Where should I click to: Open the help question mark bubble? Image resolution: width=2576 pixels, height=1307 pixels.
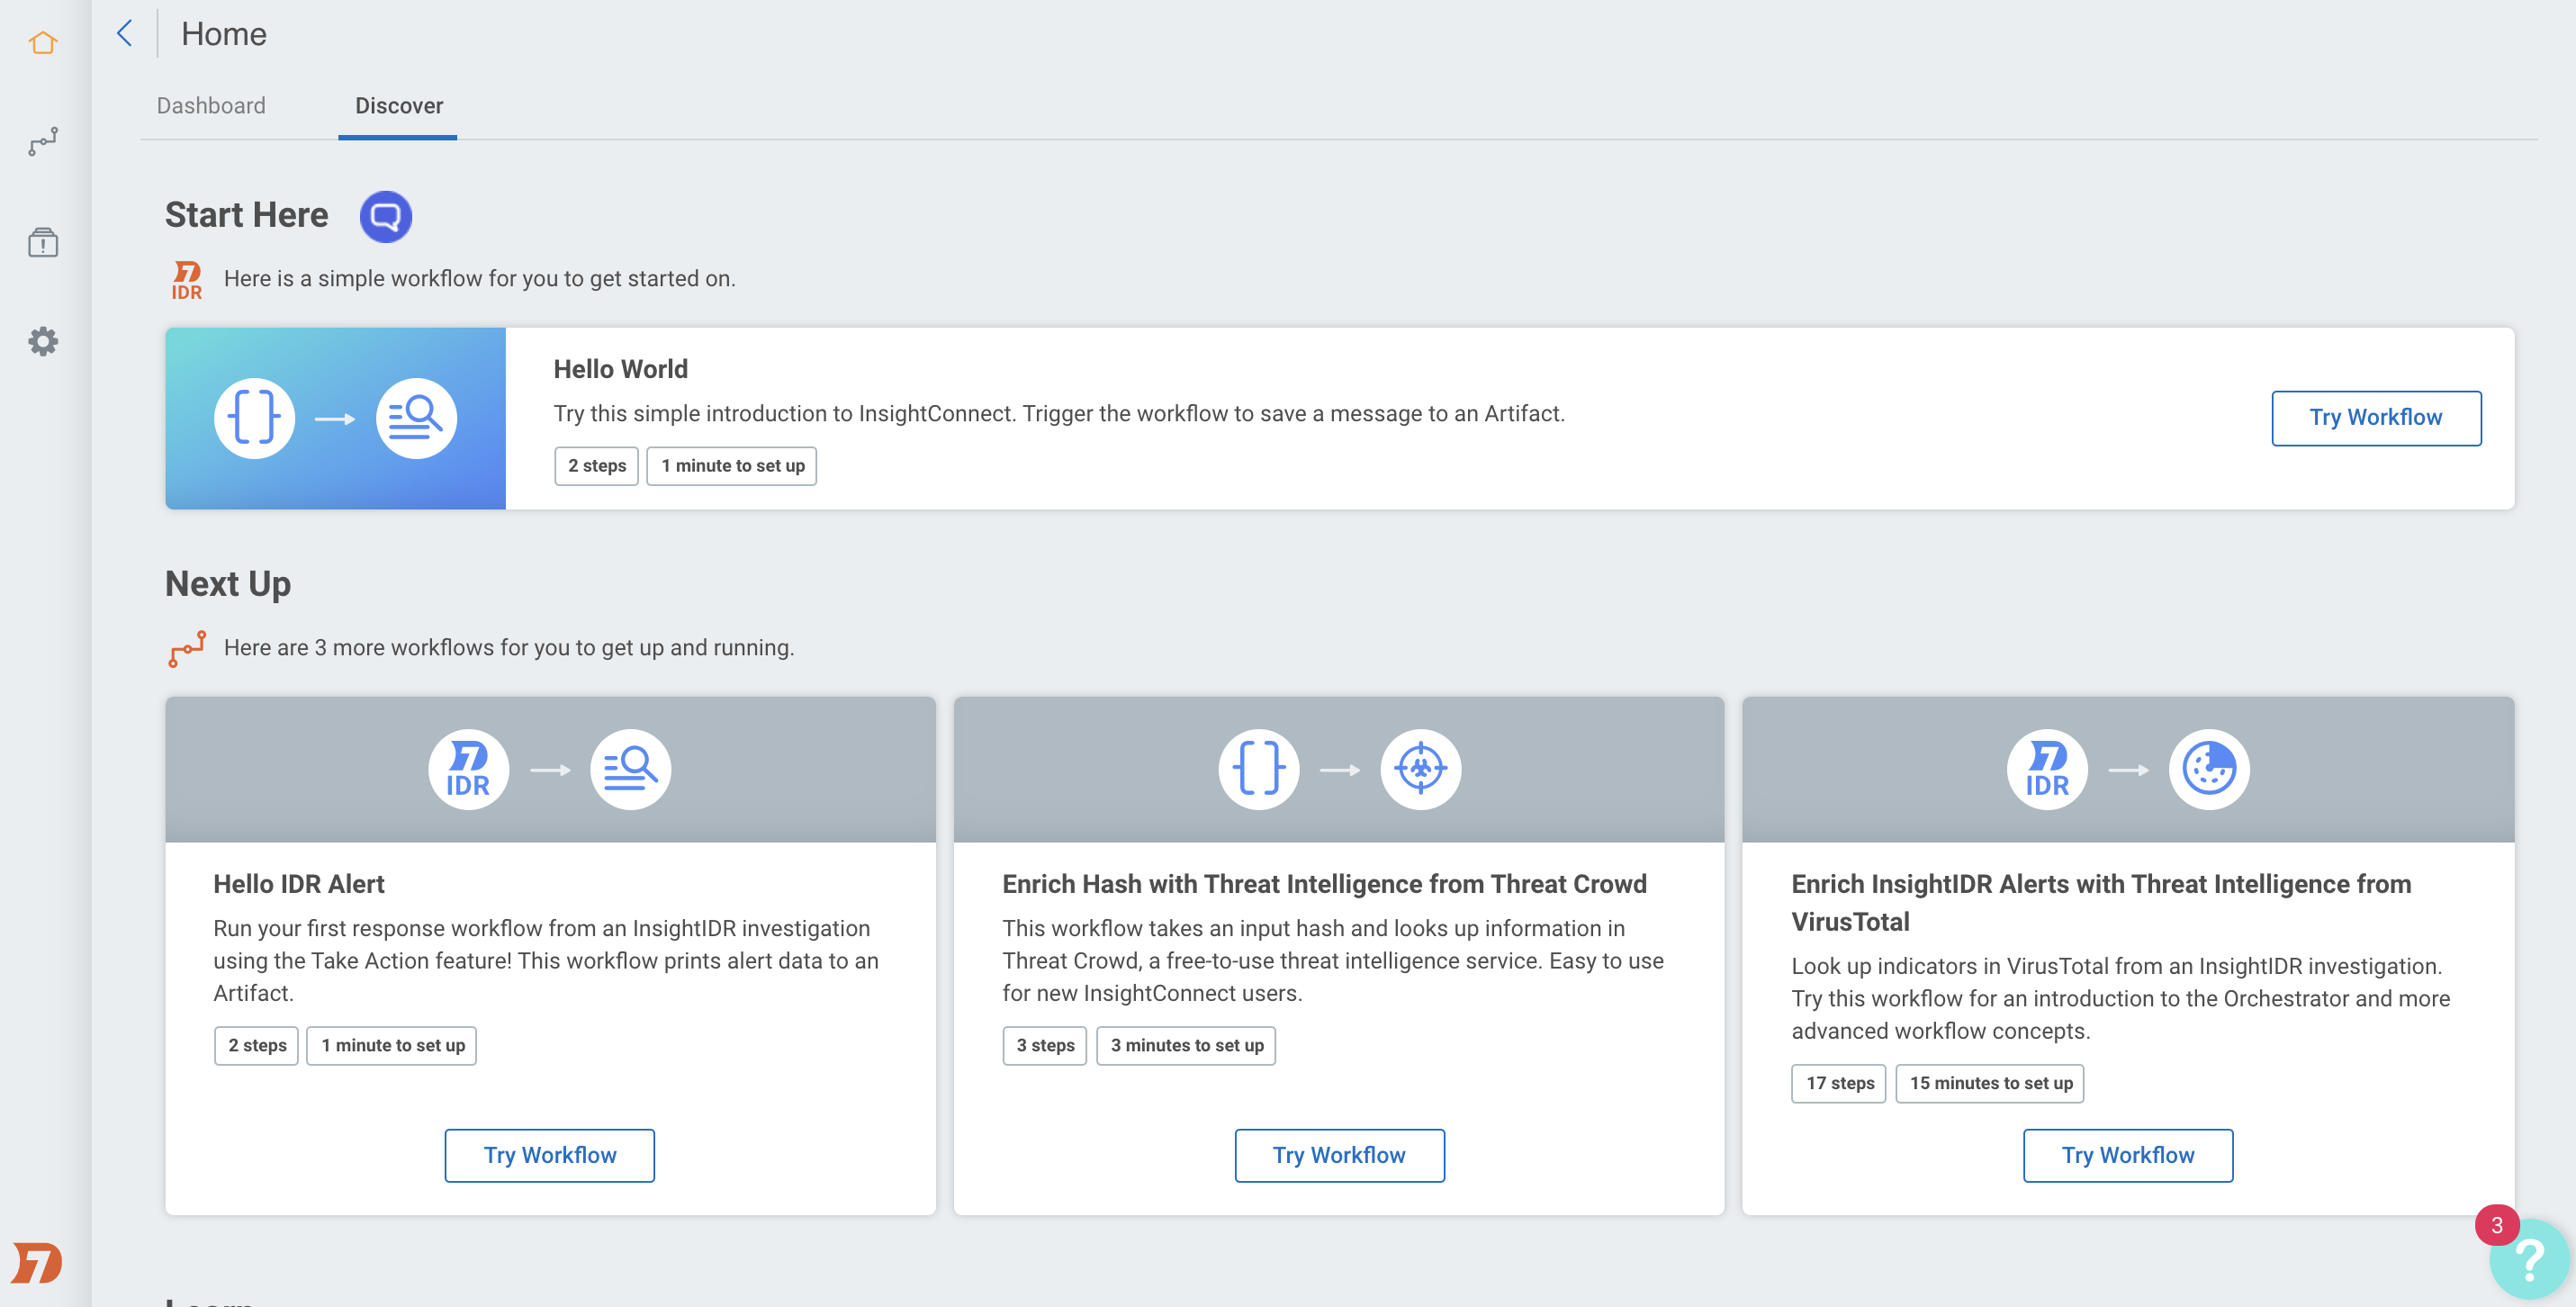(2529, 1259)
